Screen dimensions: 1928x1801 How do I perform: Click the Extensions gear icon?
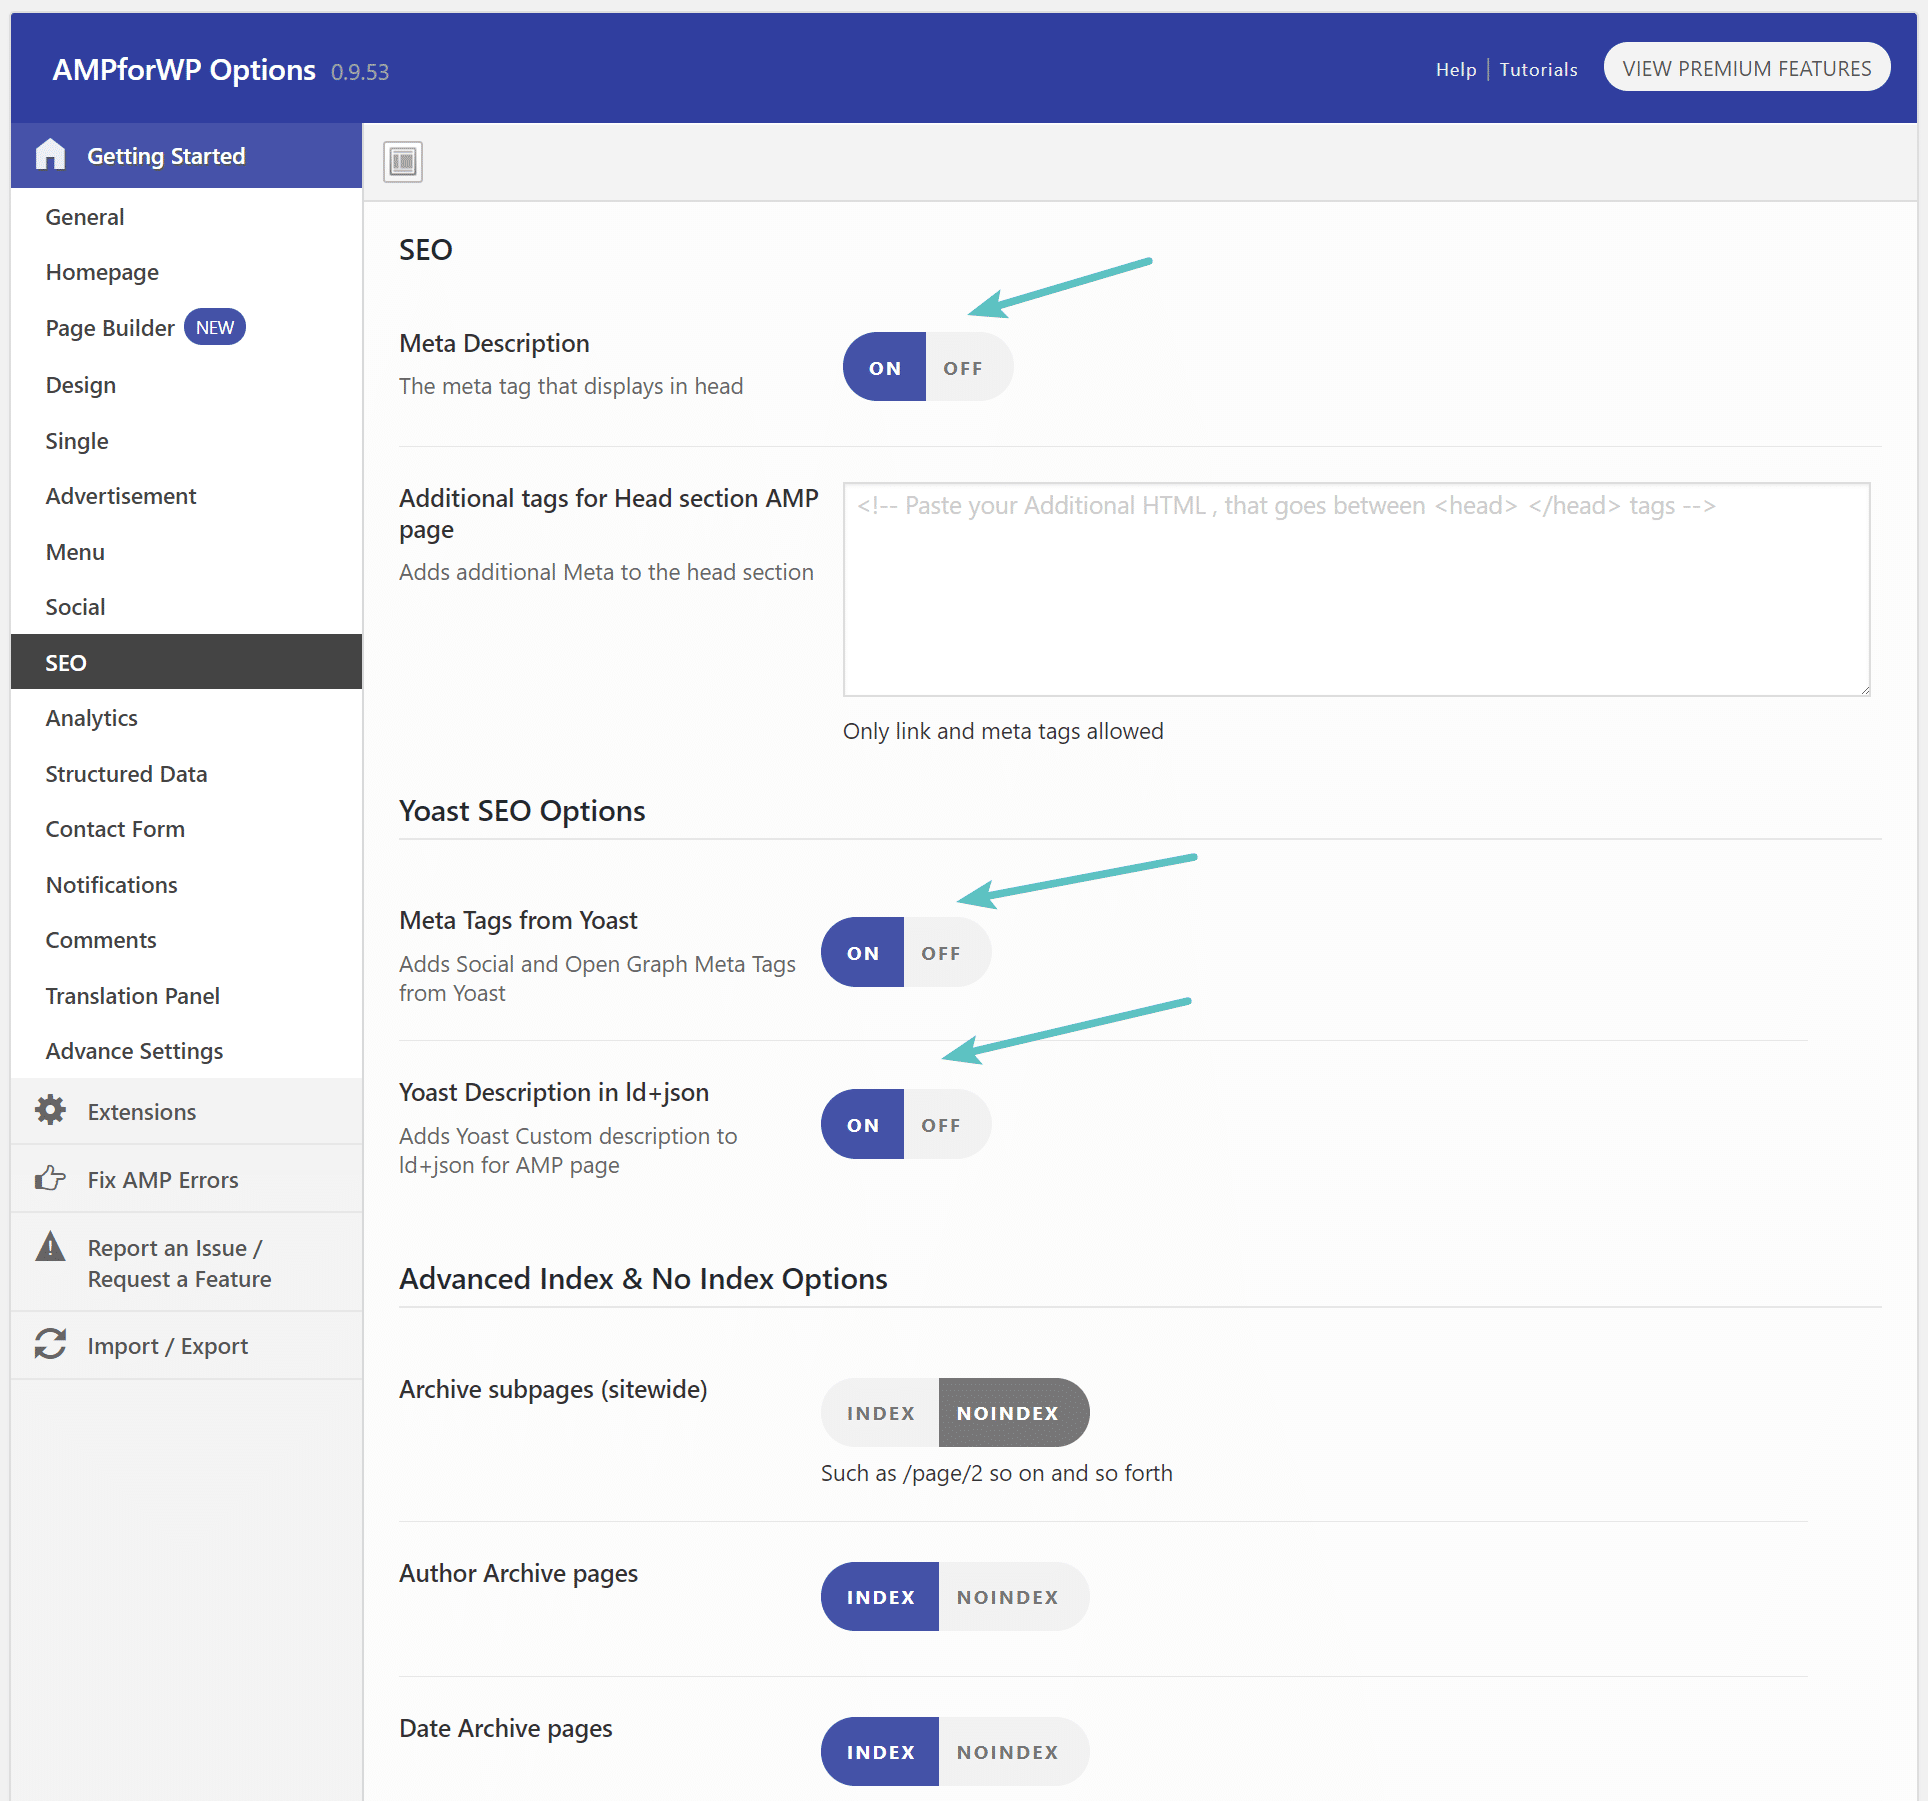pyautogui.click(x=49, y=1110)
